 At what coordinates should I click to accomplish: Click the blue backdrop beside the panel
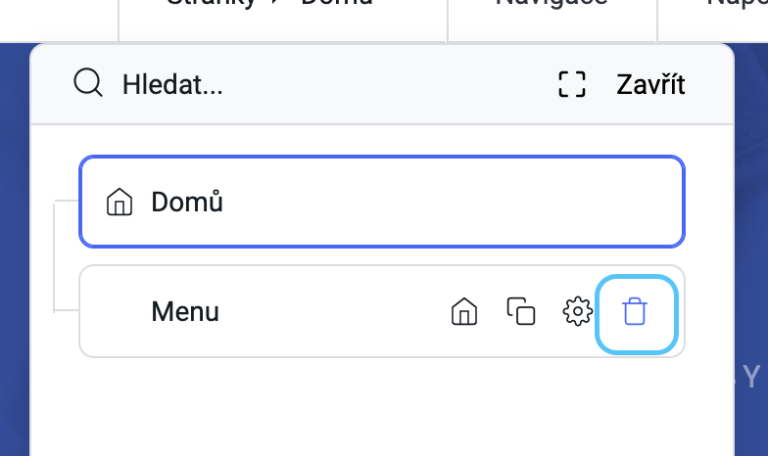[x=14, y=245]
